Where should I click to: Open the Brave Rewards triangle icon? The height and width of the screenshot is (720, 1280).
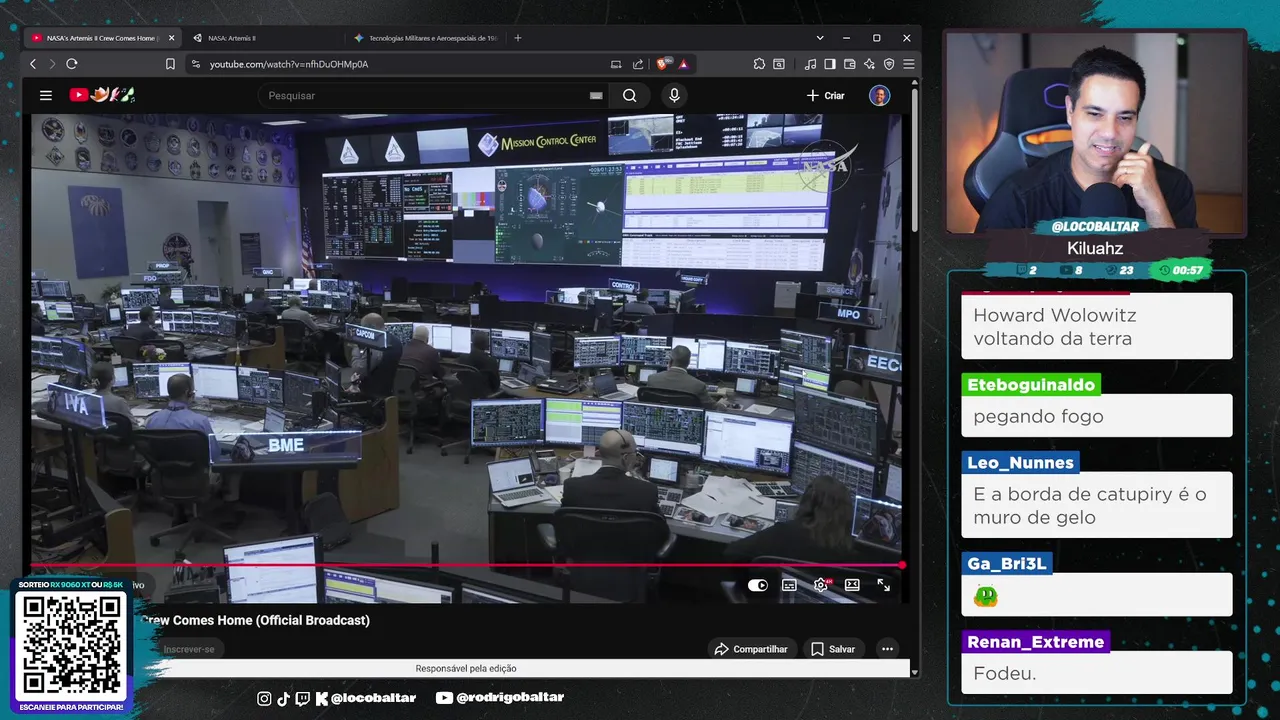point(684,64)
